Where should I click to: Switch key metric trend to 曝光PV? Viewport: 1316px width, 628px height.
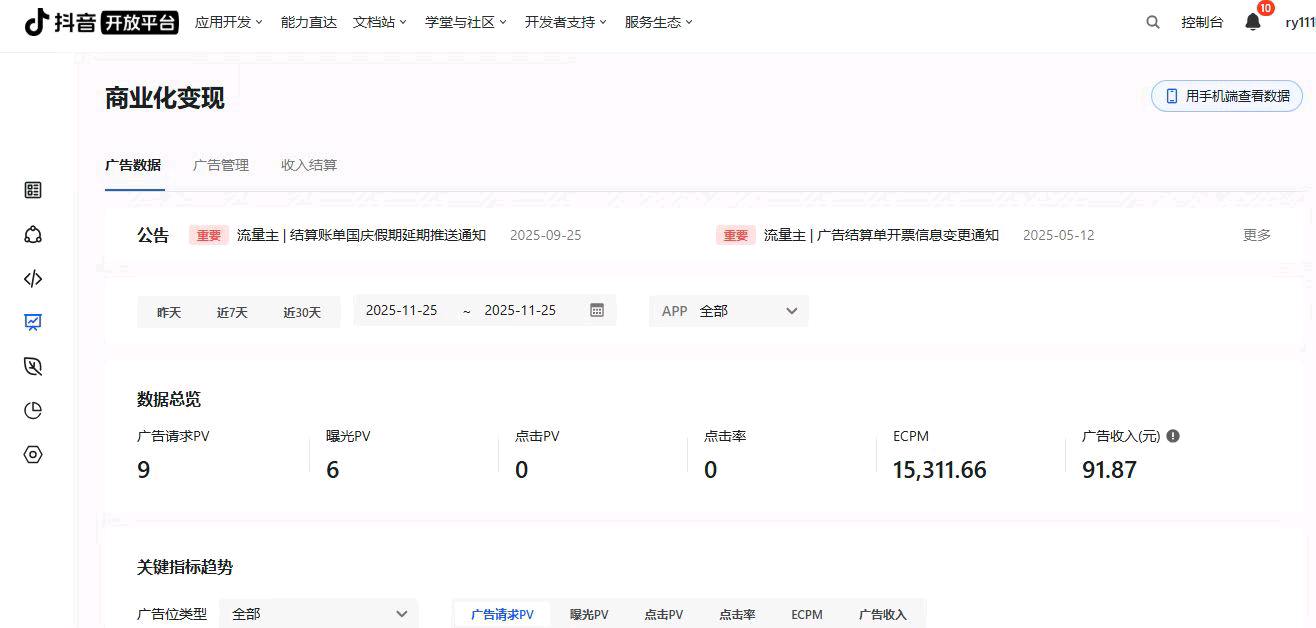coord(588,614)
